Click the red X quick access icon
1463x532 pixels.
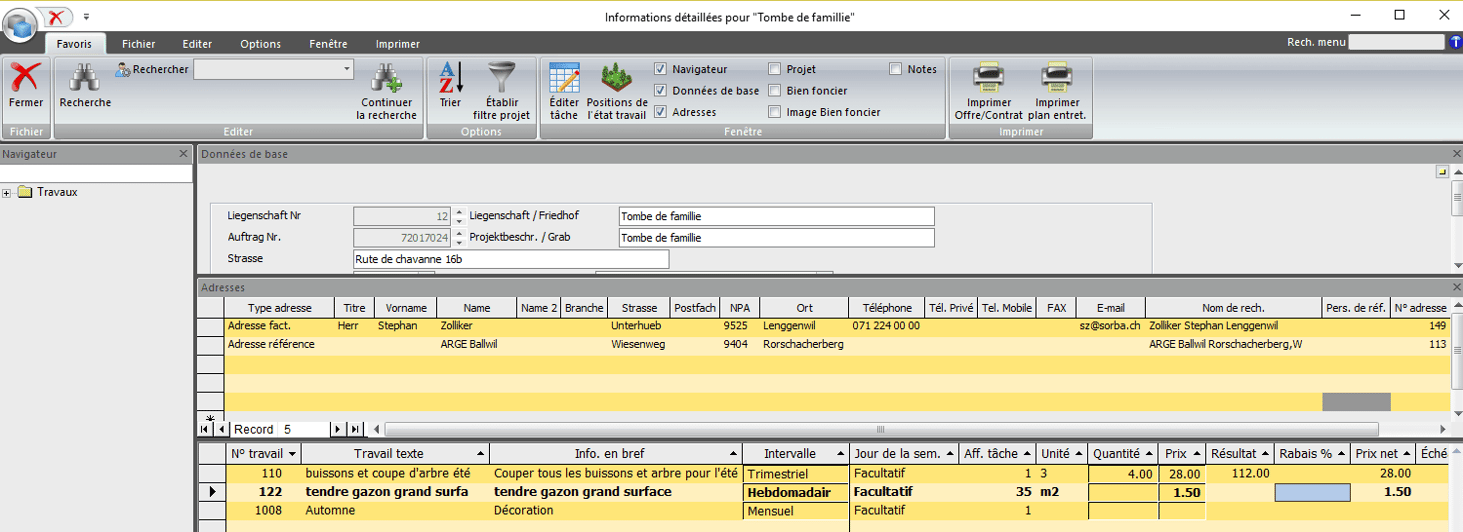[x=56, y=16]
